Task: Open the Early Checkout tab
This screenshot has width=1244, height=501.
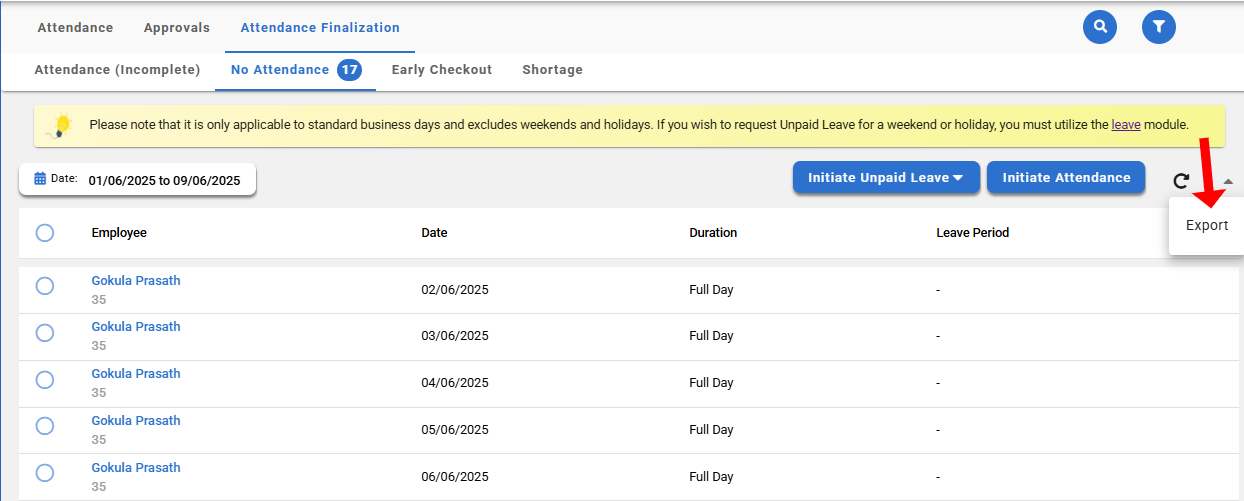Action: click(441, 70)
